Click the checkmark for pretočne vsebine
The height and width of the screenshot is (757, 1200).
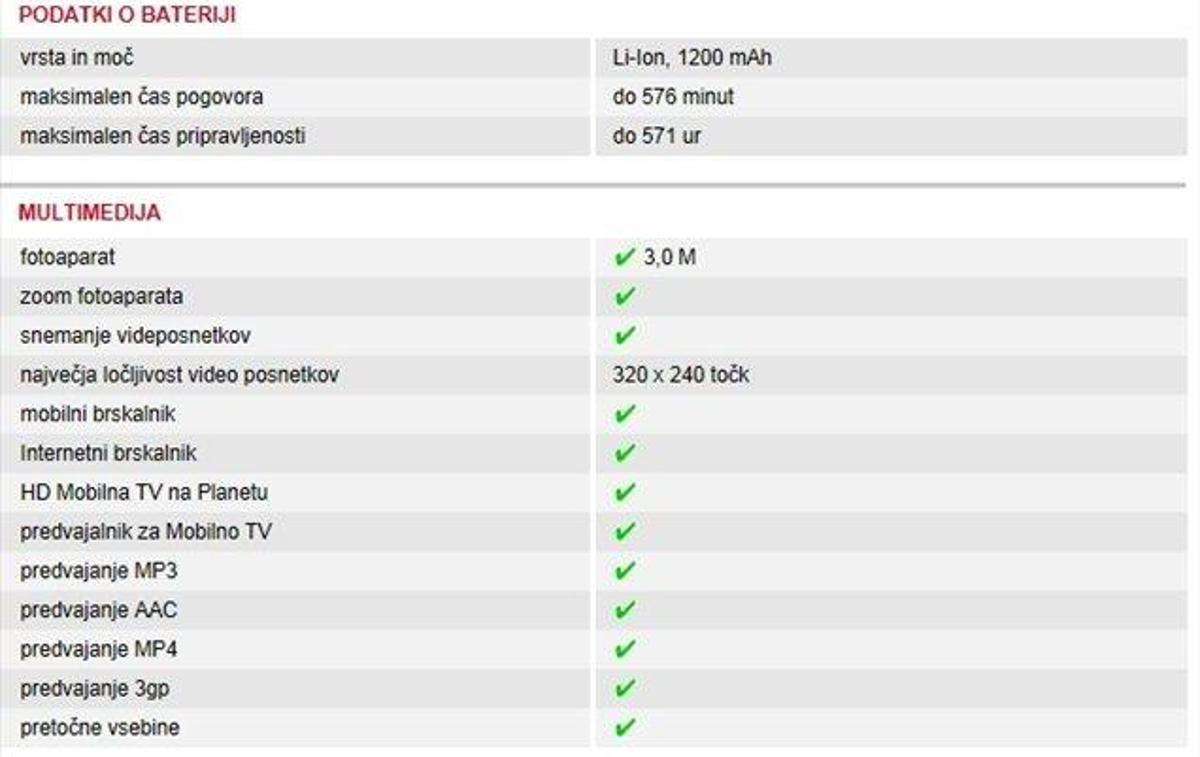pyautogui.click(x=625, y=728)
